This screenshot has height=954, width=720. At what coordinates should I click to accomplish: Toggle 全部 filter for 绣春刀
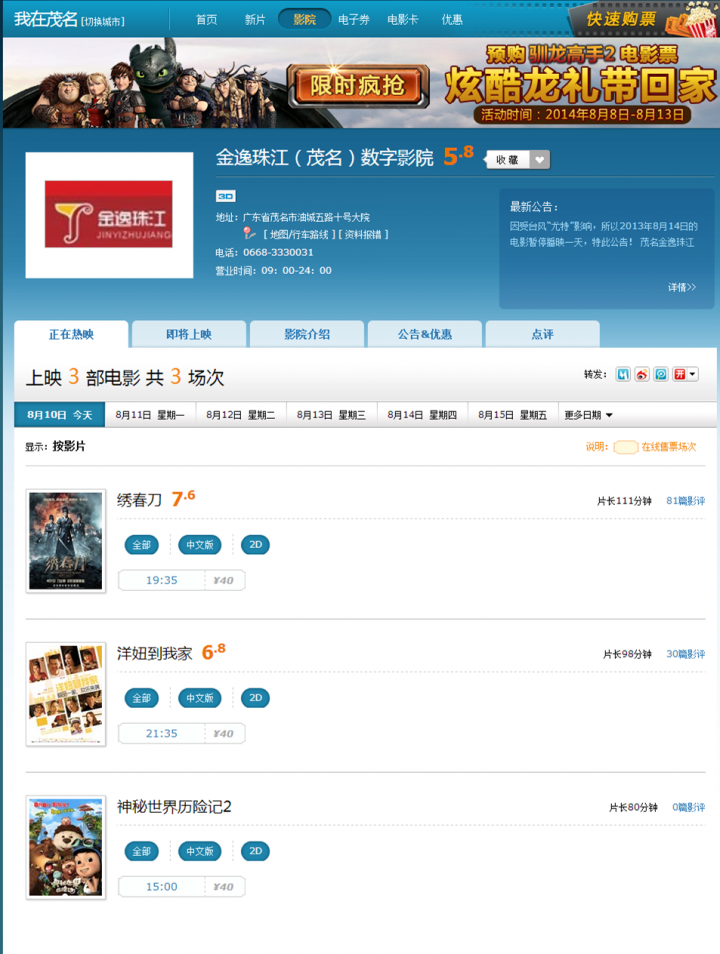pos(142,545)
